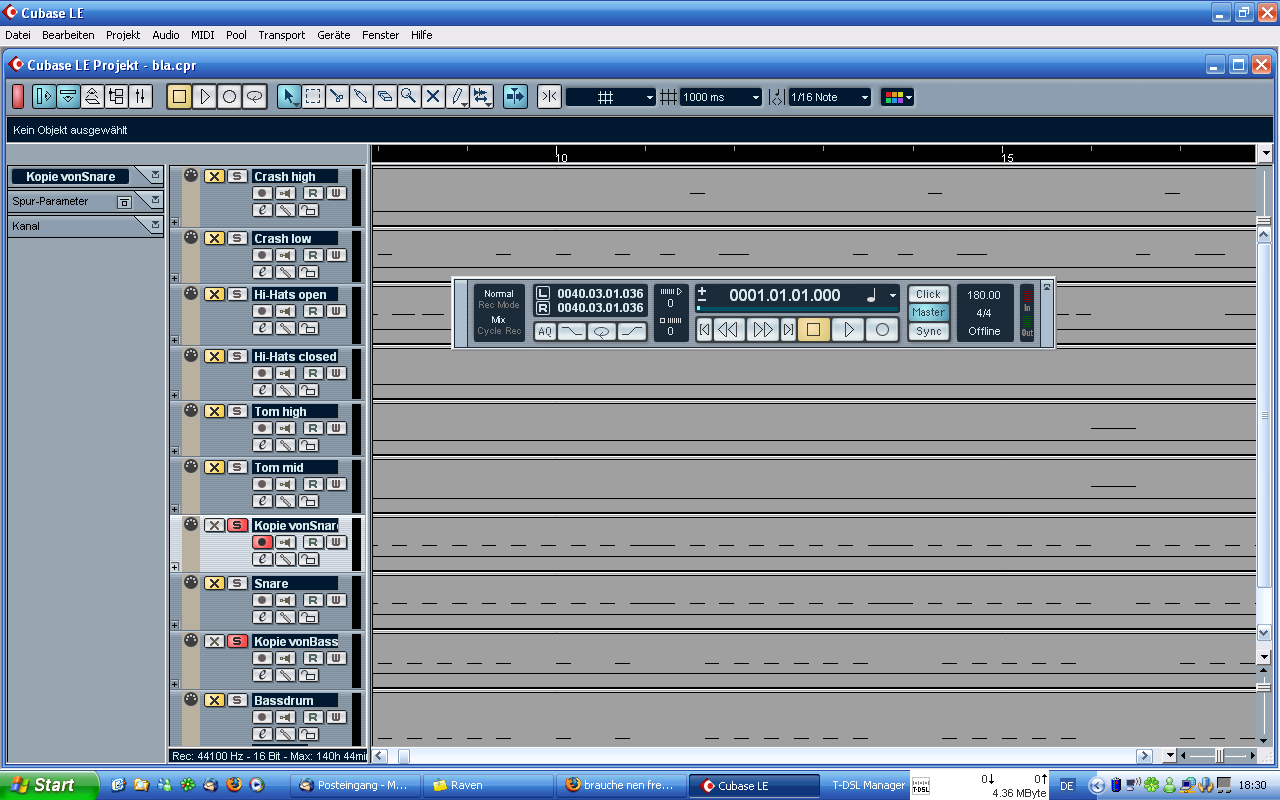Expand the Kanal inspector section
The width and height of the screenshot is (1280, 800).
(155, 225)
